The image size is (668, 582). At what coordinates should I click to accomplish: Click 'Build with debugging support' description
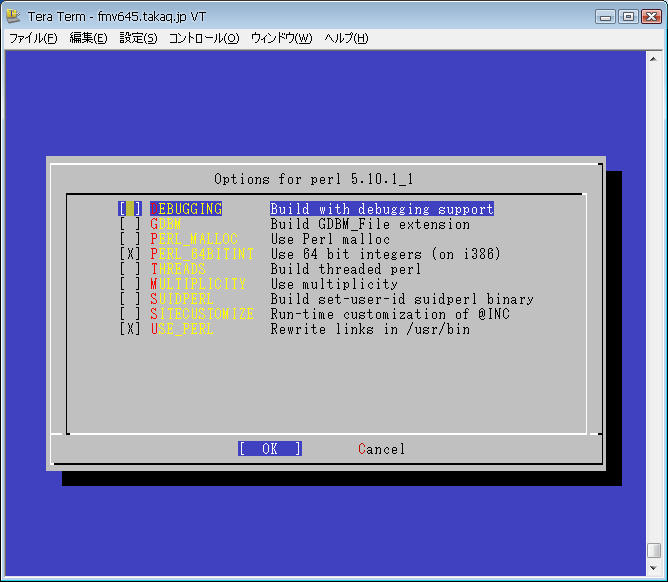click(382, 209)
